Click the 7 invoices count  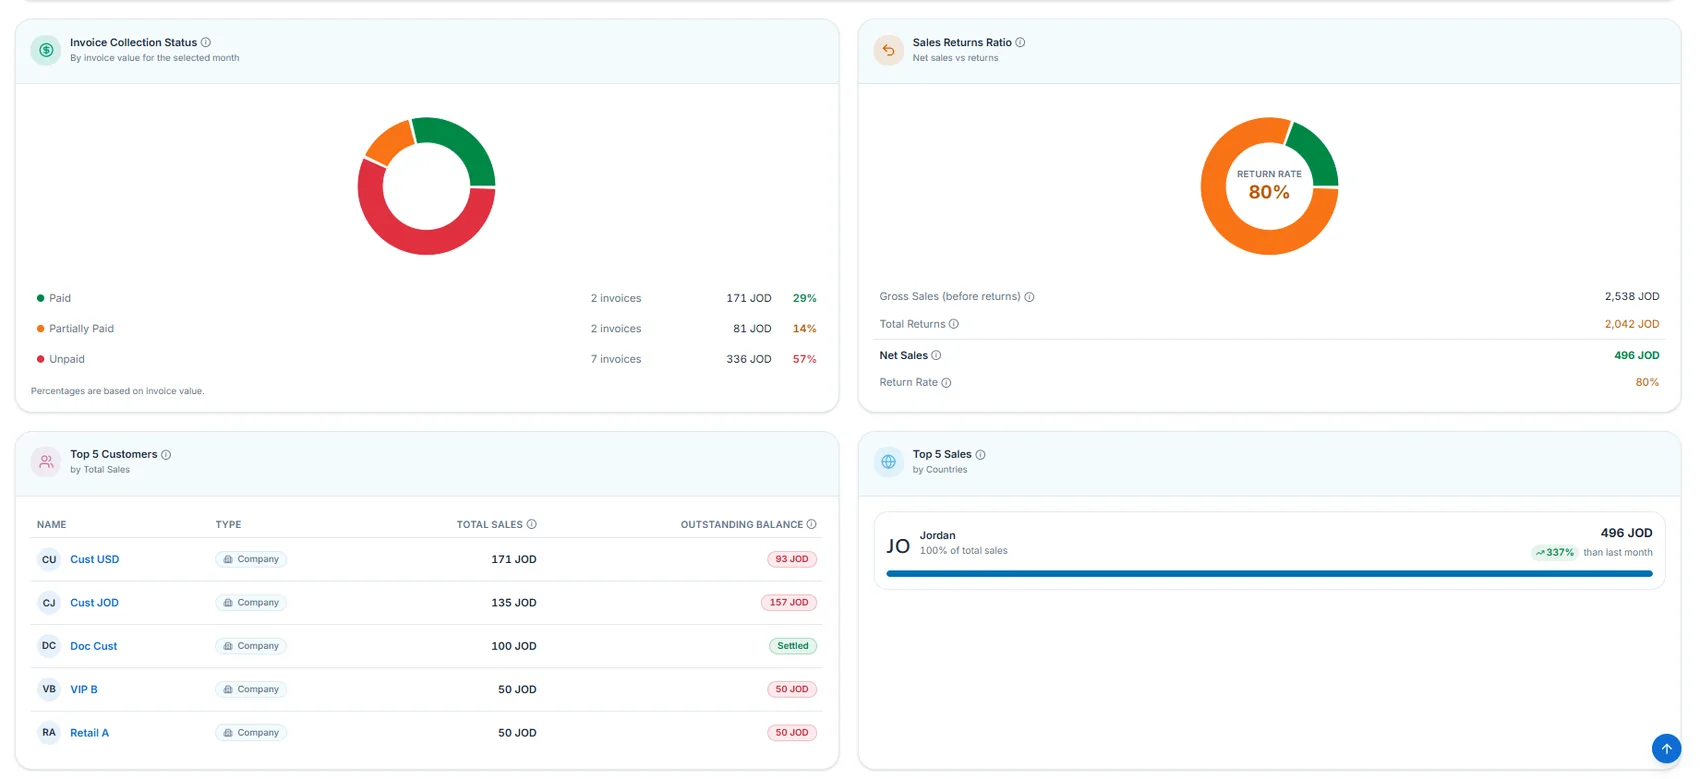click(x=616, y=359)
